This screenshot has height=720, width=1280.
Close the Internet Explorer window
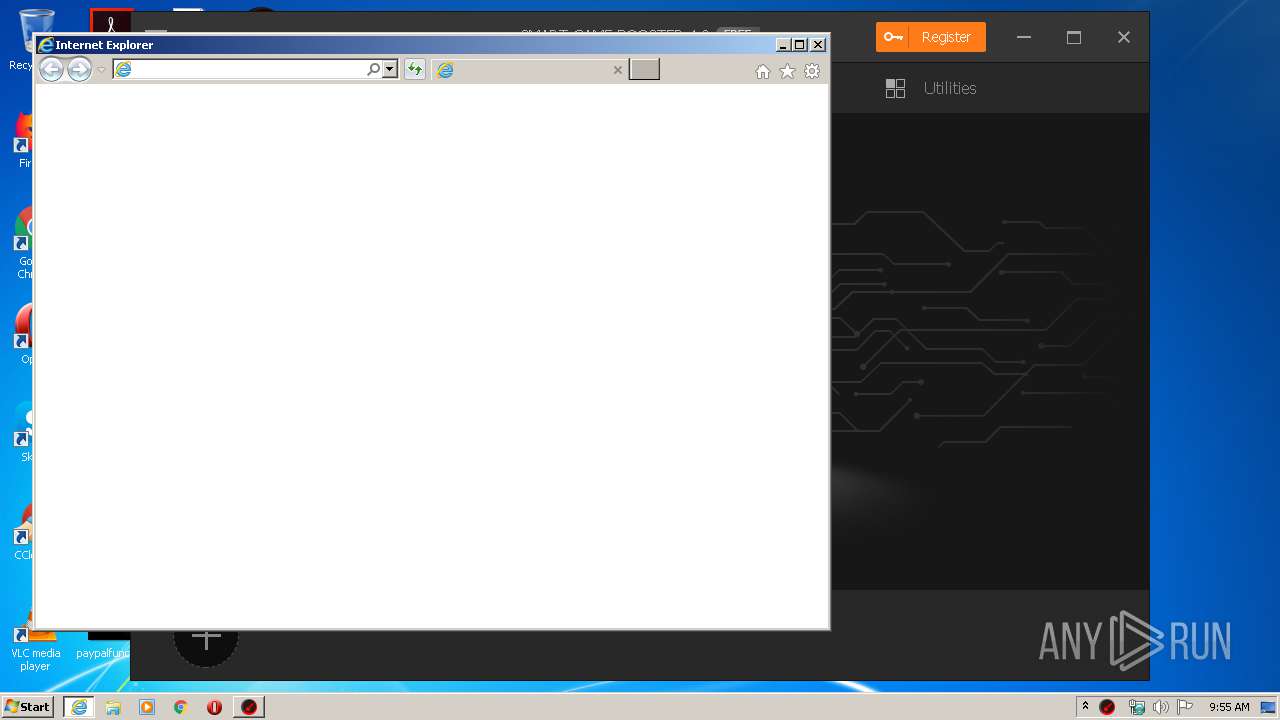pos(818,45)
